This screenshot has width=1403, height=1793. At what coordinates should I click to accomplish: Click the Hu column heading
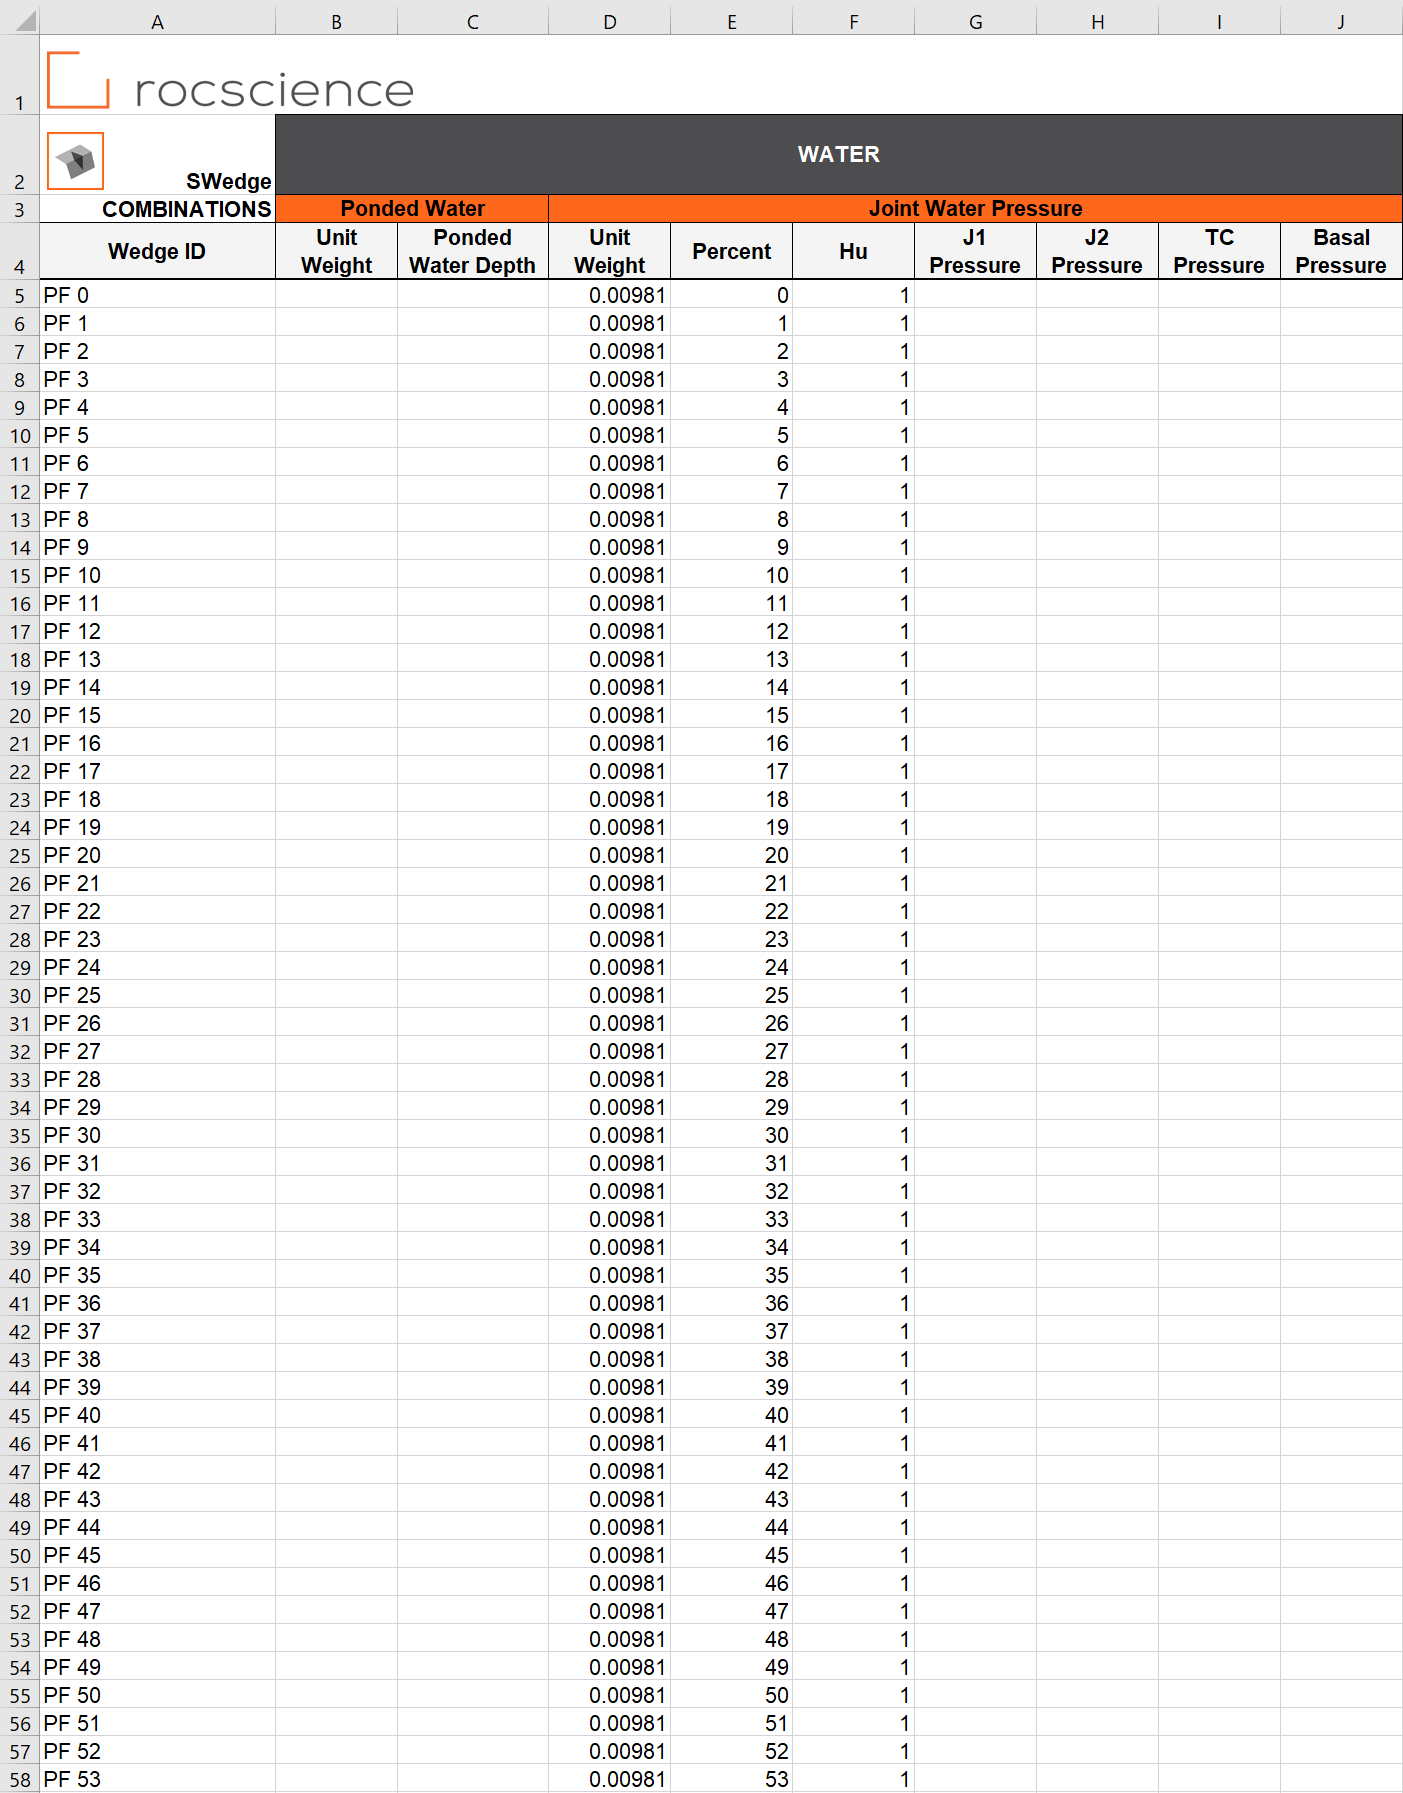[853, 251]
